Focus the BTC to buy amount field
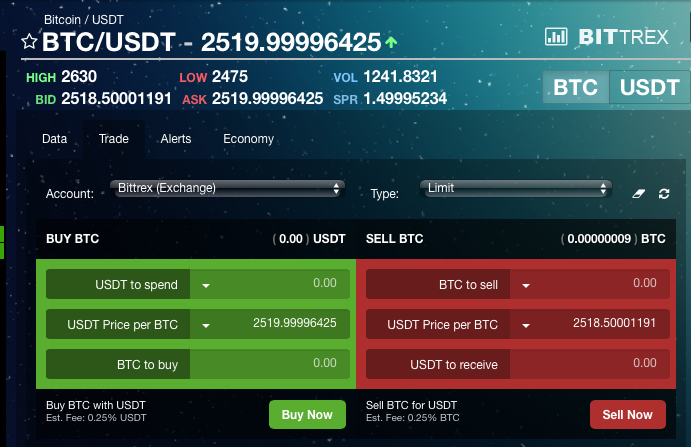 (270, 364)
